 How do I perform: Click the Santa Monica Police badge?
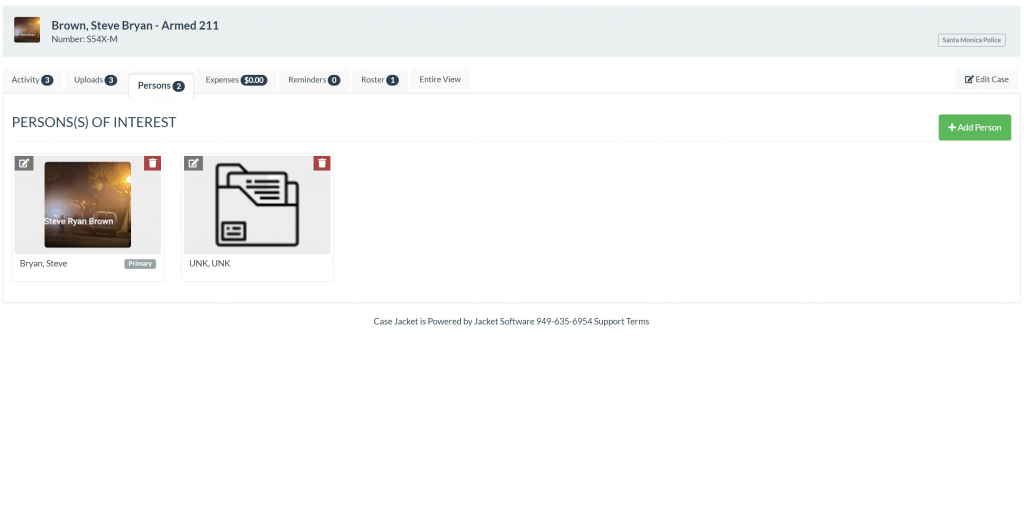[x=971, y=40]
